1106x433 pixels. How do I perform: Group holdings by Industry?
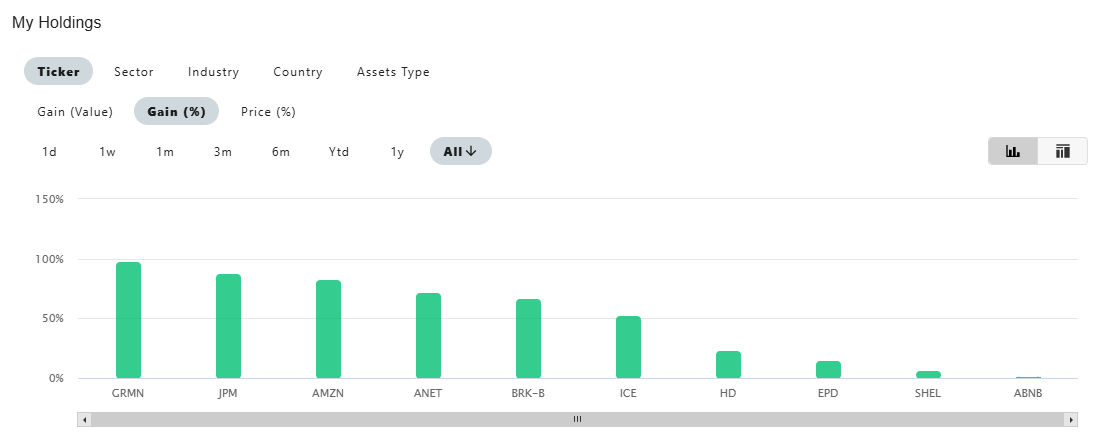pyautogui.click(x=213, y=72)
